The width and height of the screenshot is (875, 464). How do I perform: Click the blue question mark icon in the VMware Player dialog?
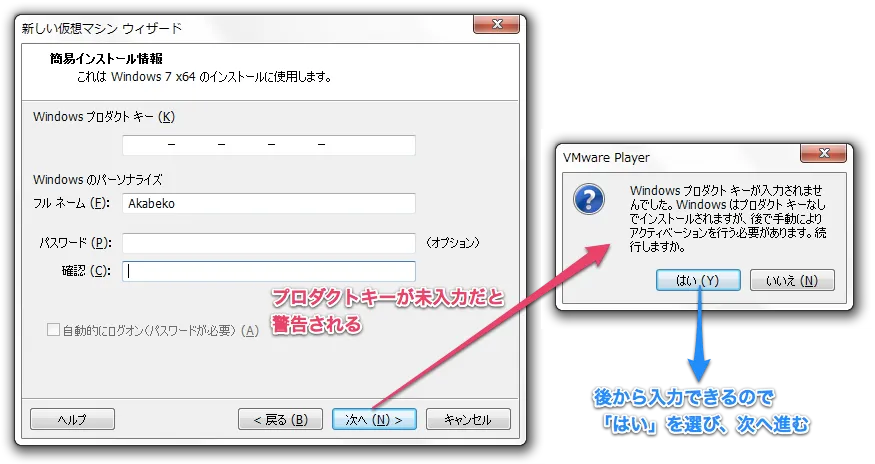click(x=589, y=198)
